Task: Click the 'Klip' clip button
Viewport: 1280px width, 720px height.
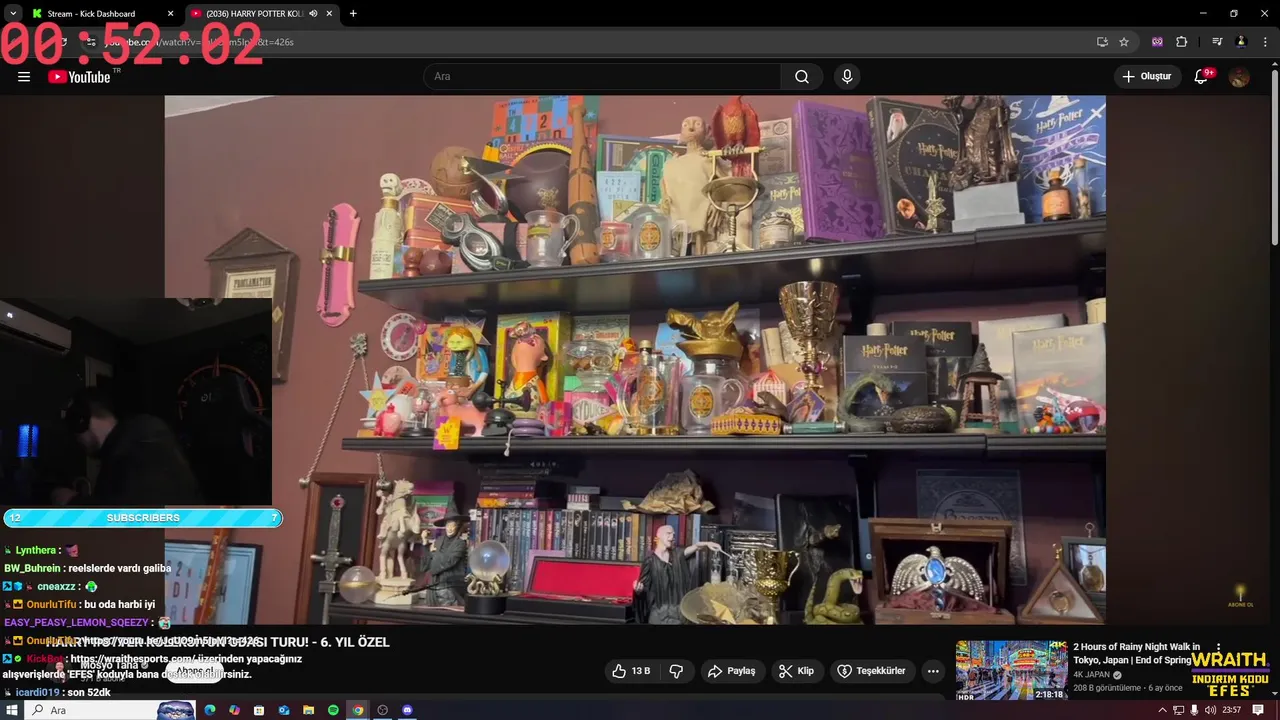Action: click(796, 671)
